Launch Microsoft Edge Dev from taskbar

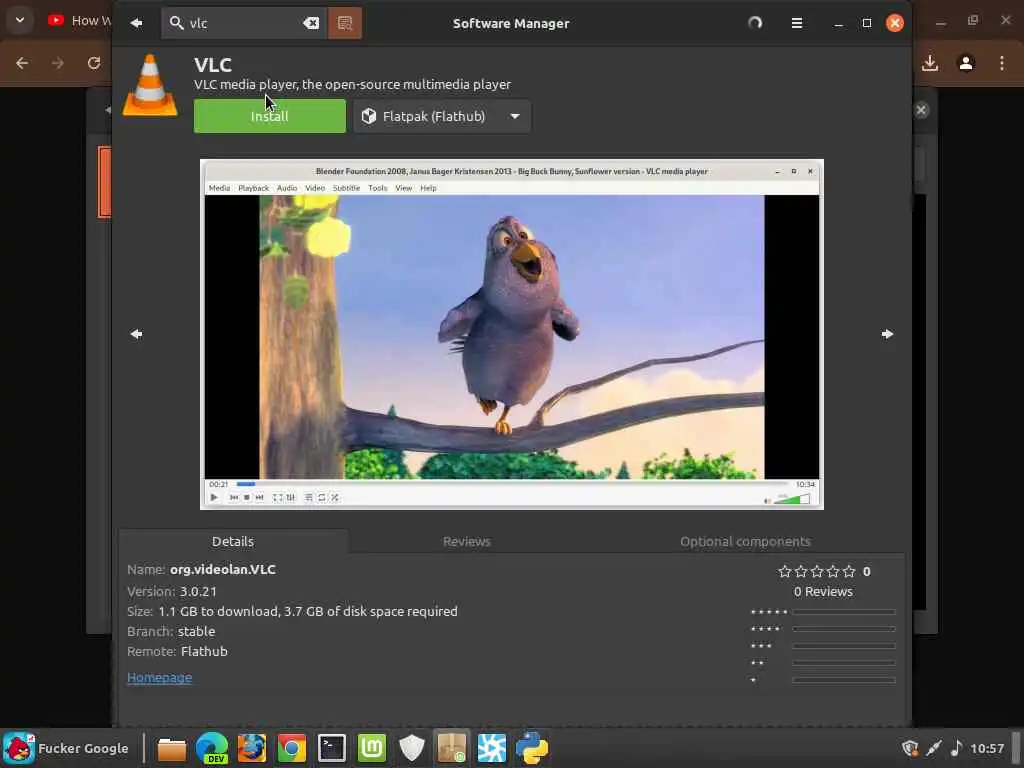tap(212, 748)
